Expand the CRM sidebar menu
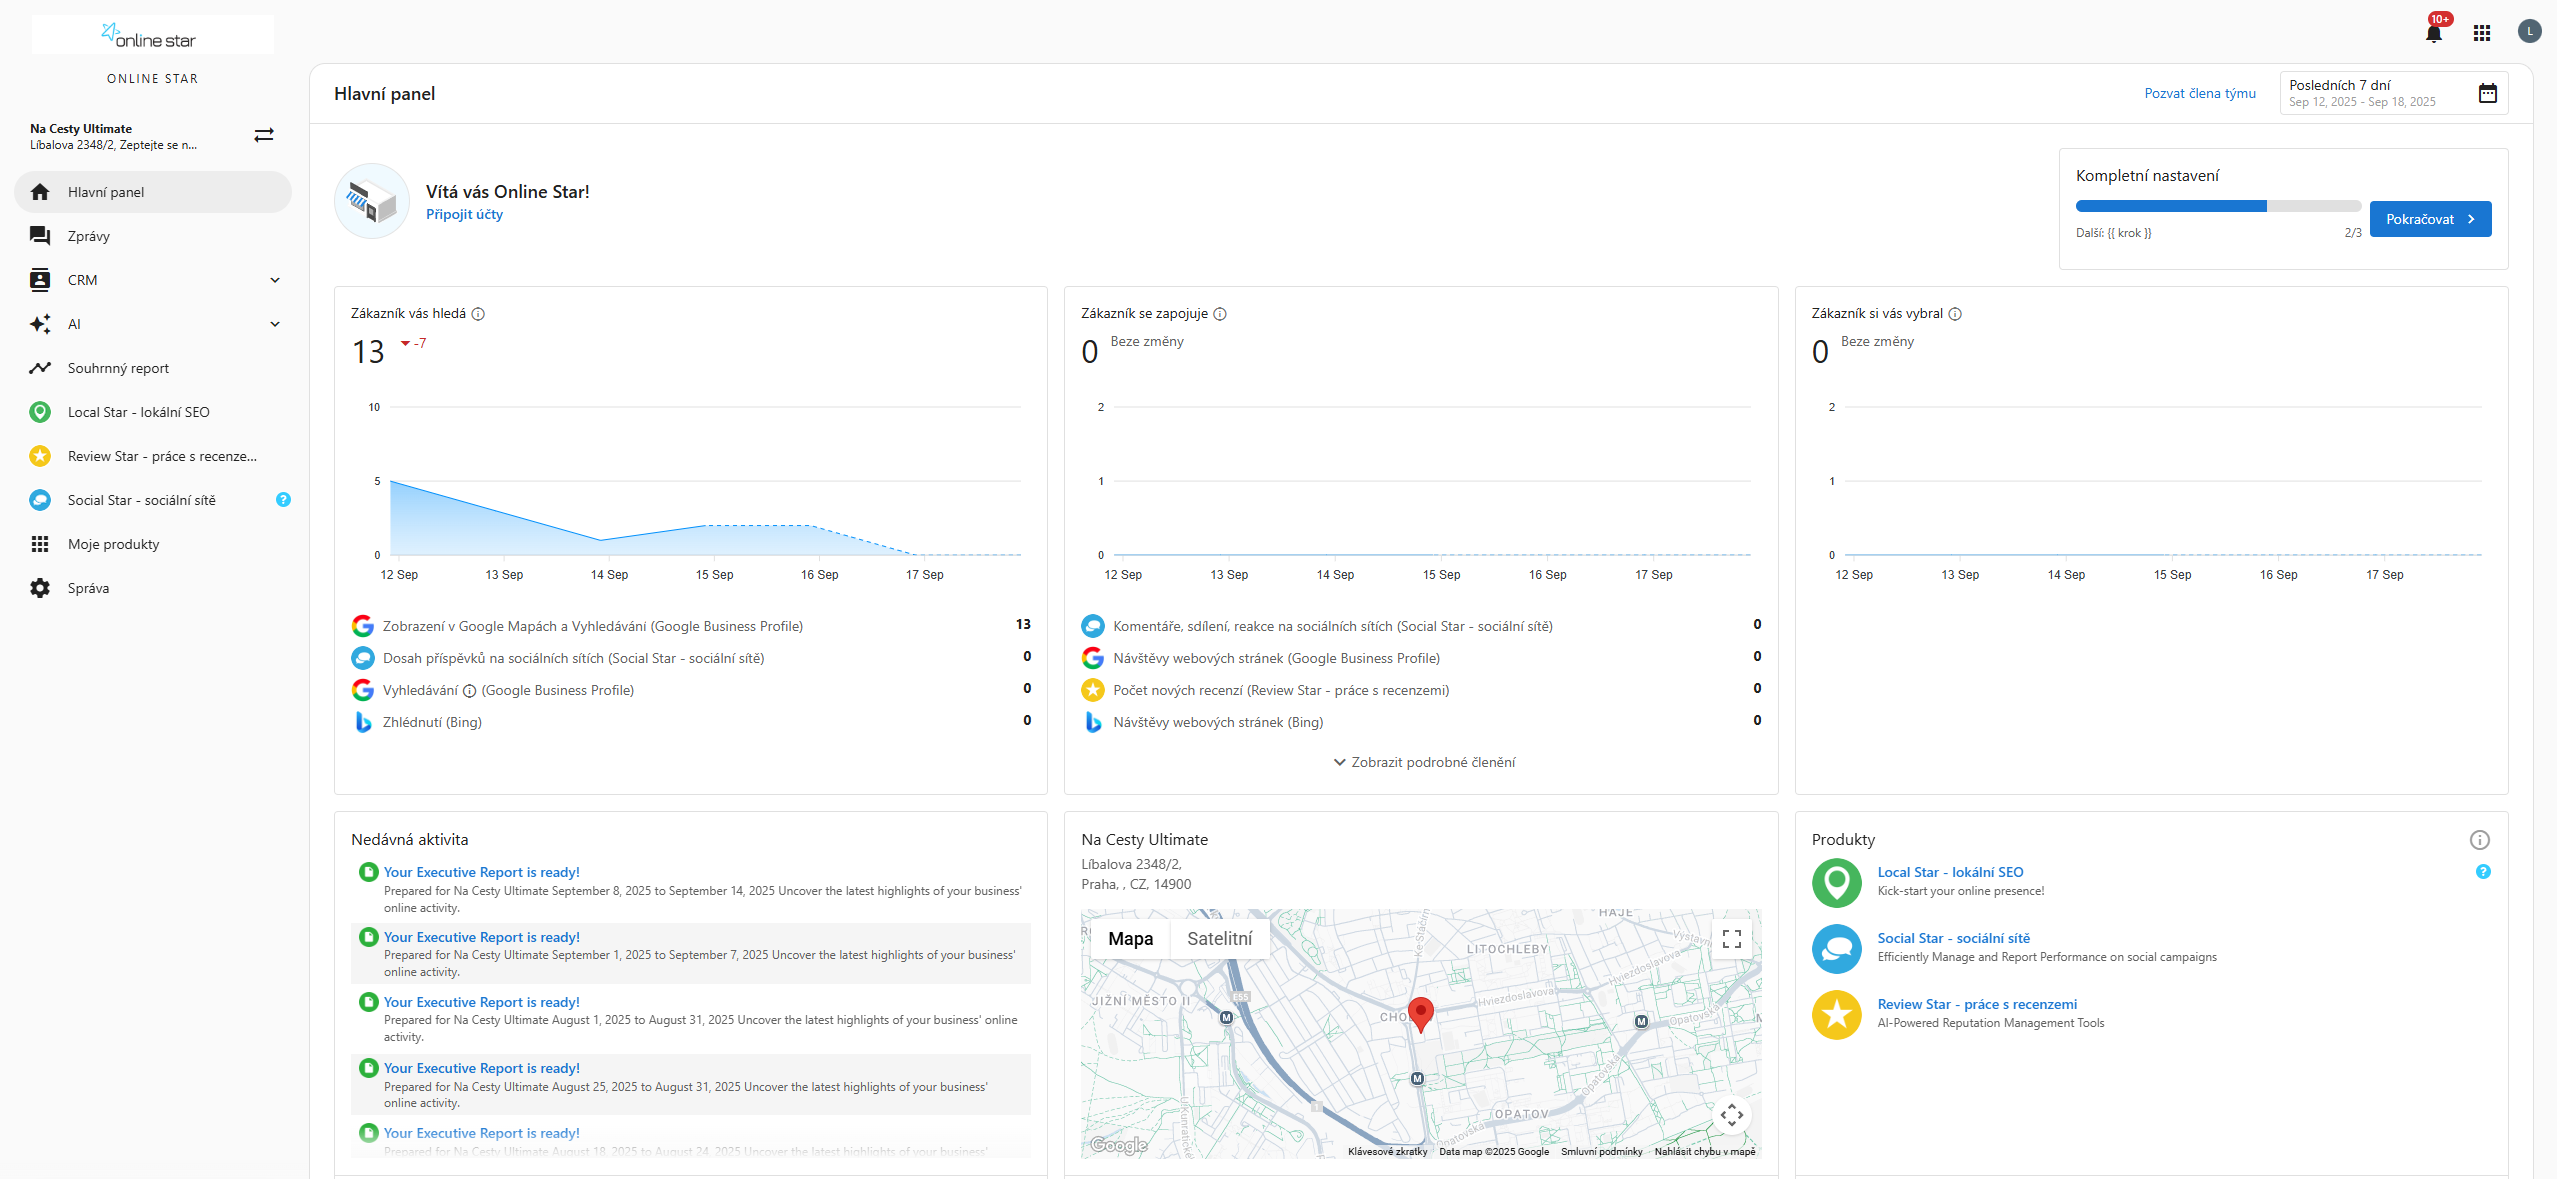 point(275,280)
